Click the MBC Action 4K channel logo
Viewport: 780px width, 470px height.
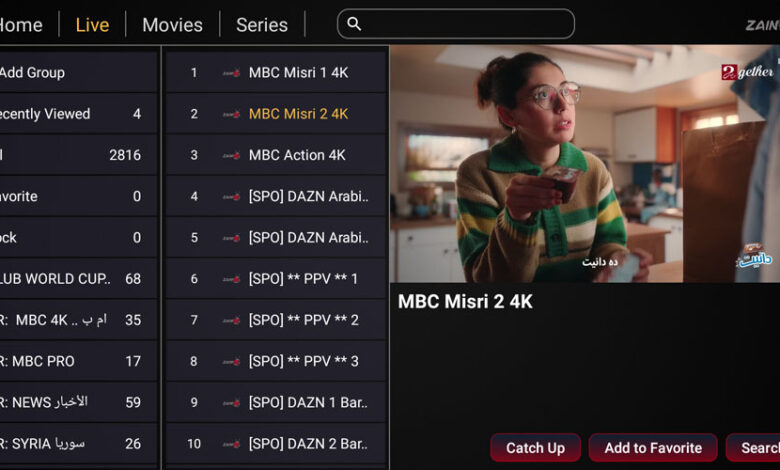[231, 156]
